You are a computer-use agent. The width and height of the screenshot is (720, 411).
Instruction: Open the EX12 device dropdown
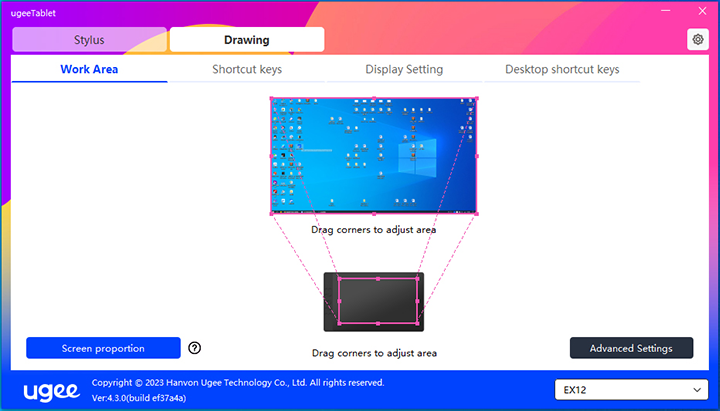tap(631, 388)
